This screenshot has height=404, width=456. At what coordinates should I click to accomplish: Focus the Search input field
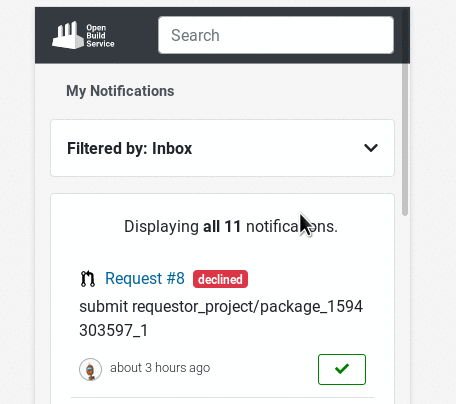(x=276, y=35)
